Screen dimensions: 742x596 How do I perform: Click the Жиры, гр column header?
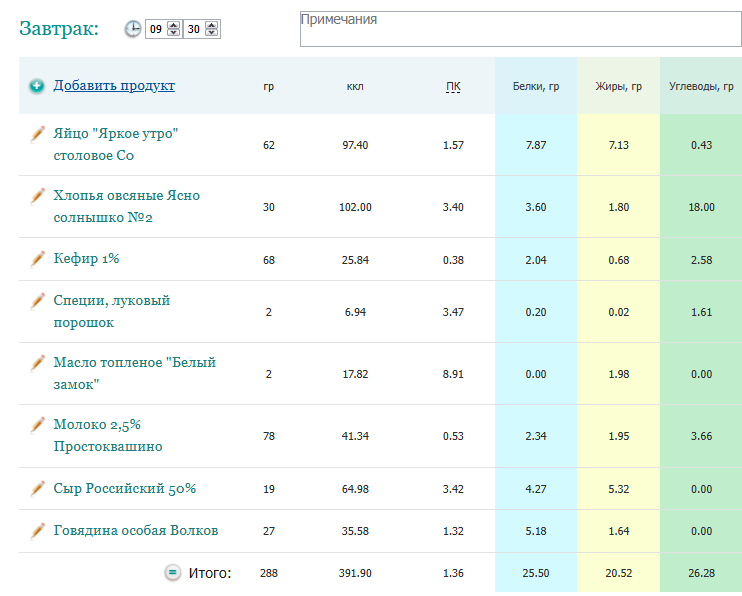click(x=618, y=86)
